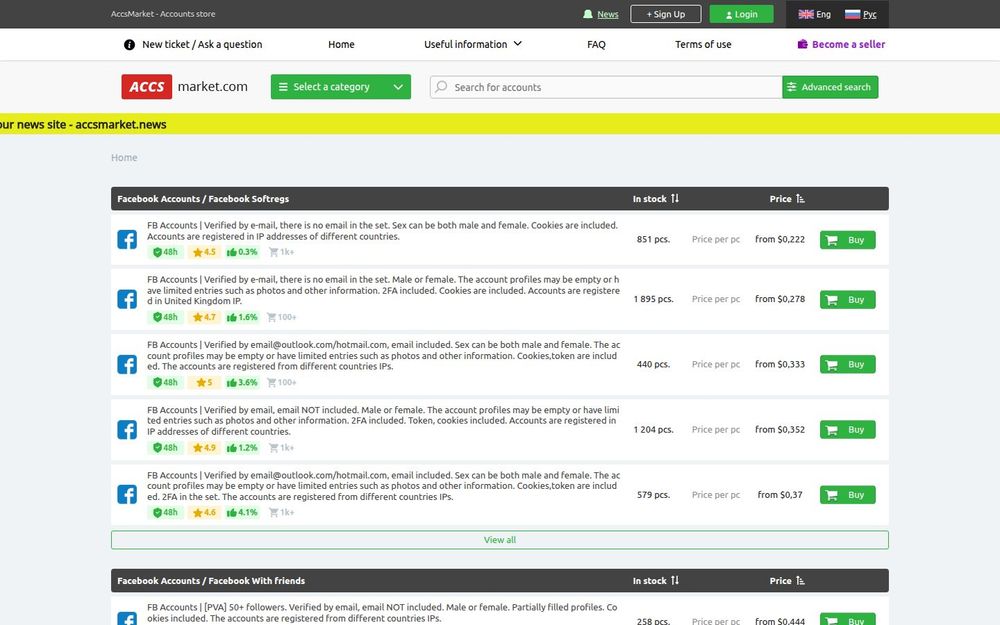Screen dimensions: 1000x625
Task: Click the 4.1% thumbs-up badge
Action: coord(242,512)
